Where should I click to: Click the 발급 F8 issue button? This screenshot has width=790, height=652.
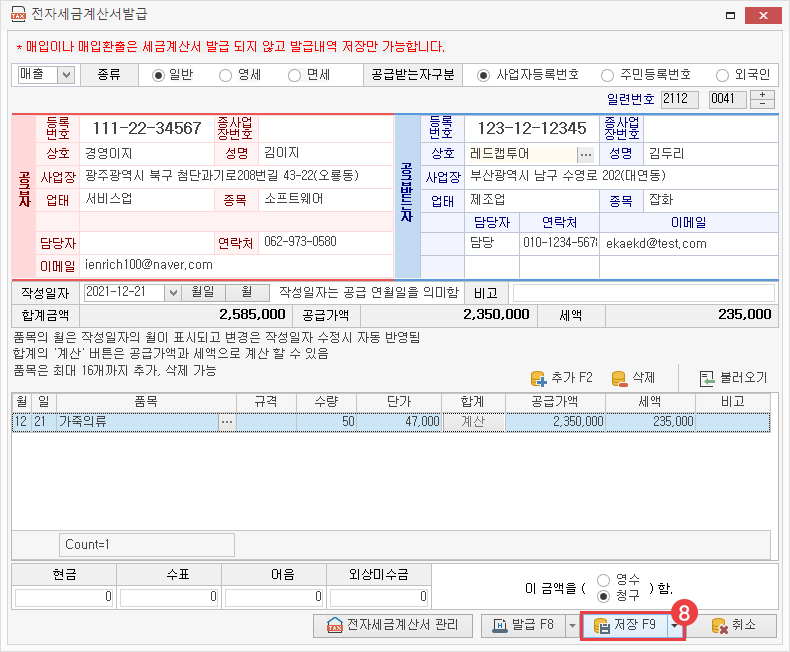(x=524, y=625)
